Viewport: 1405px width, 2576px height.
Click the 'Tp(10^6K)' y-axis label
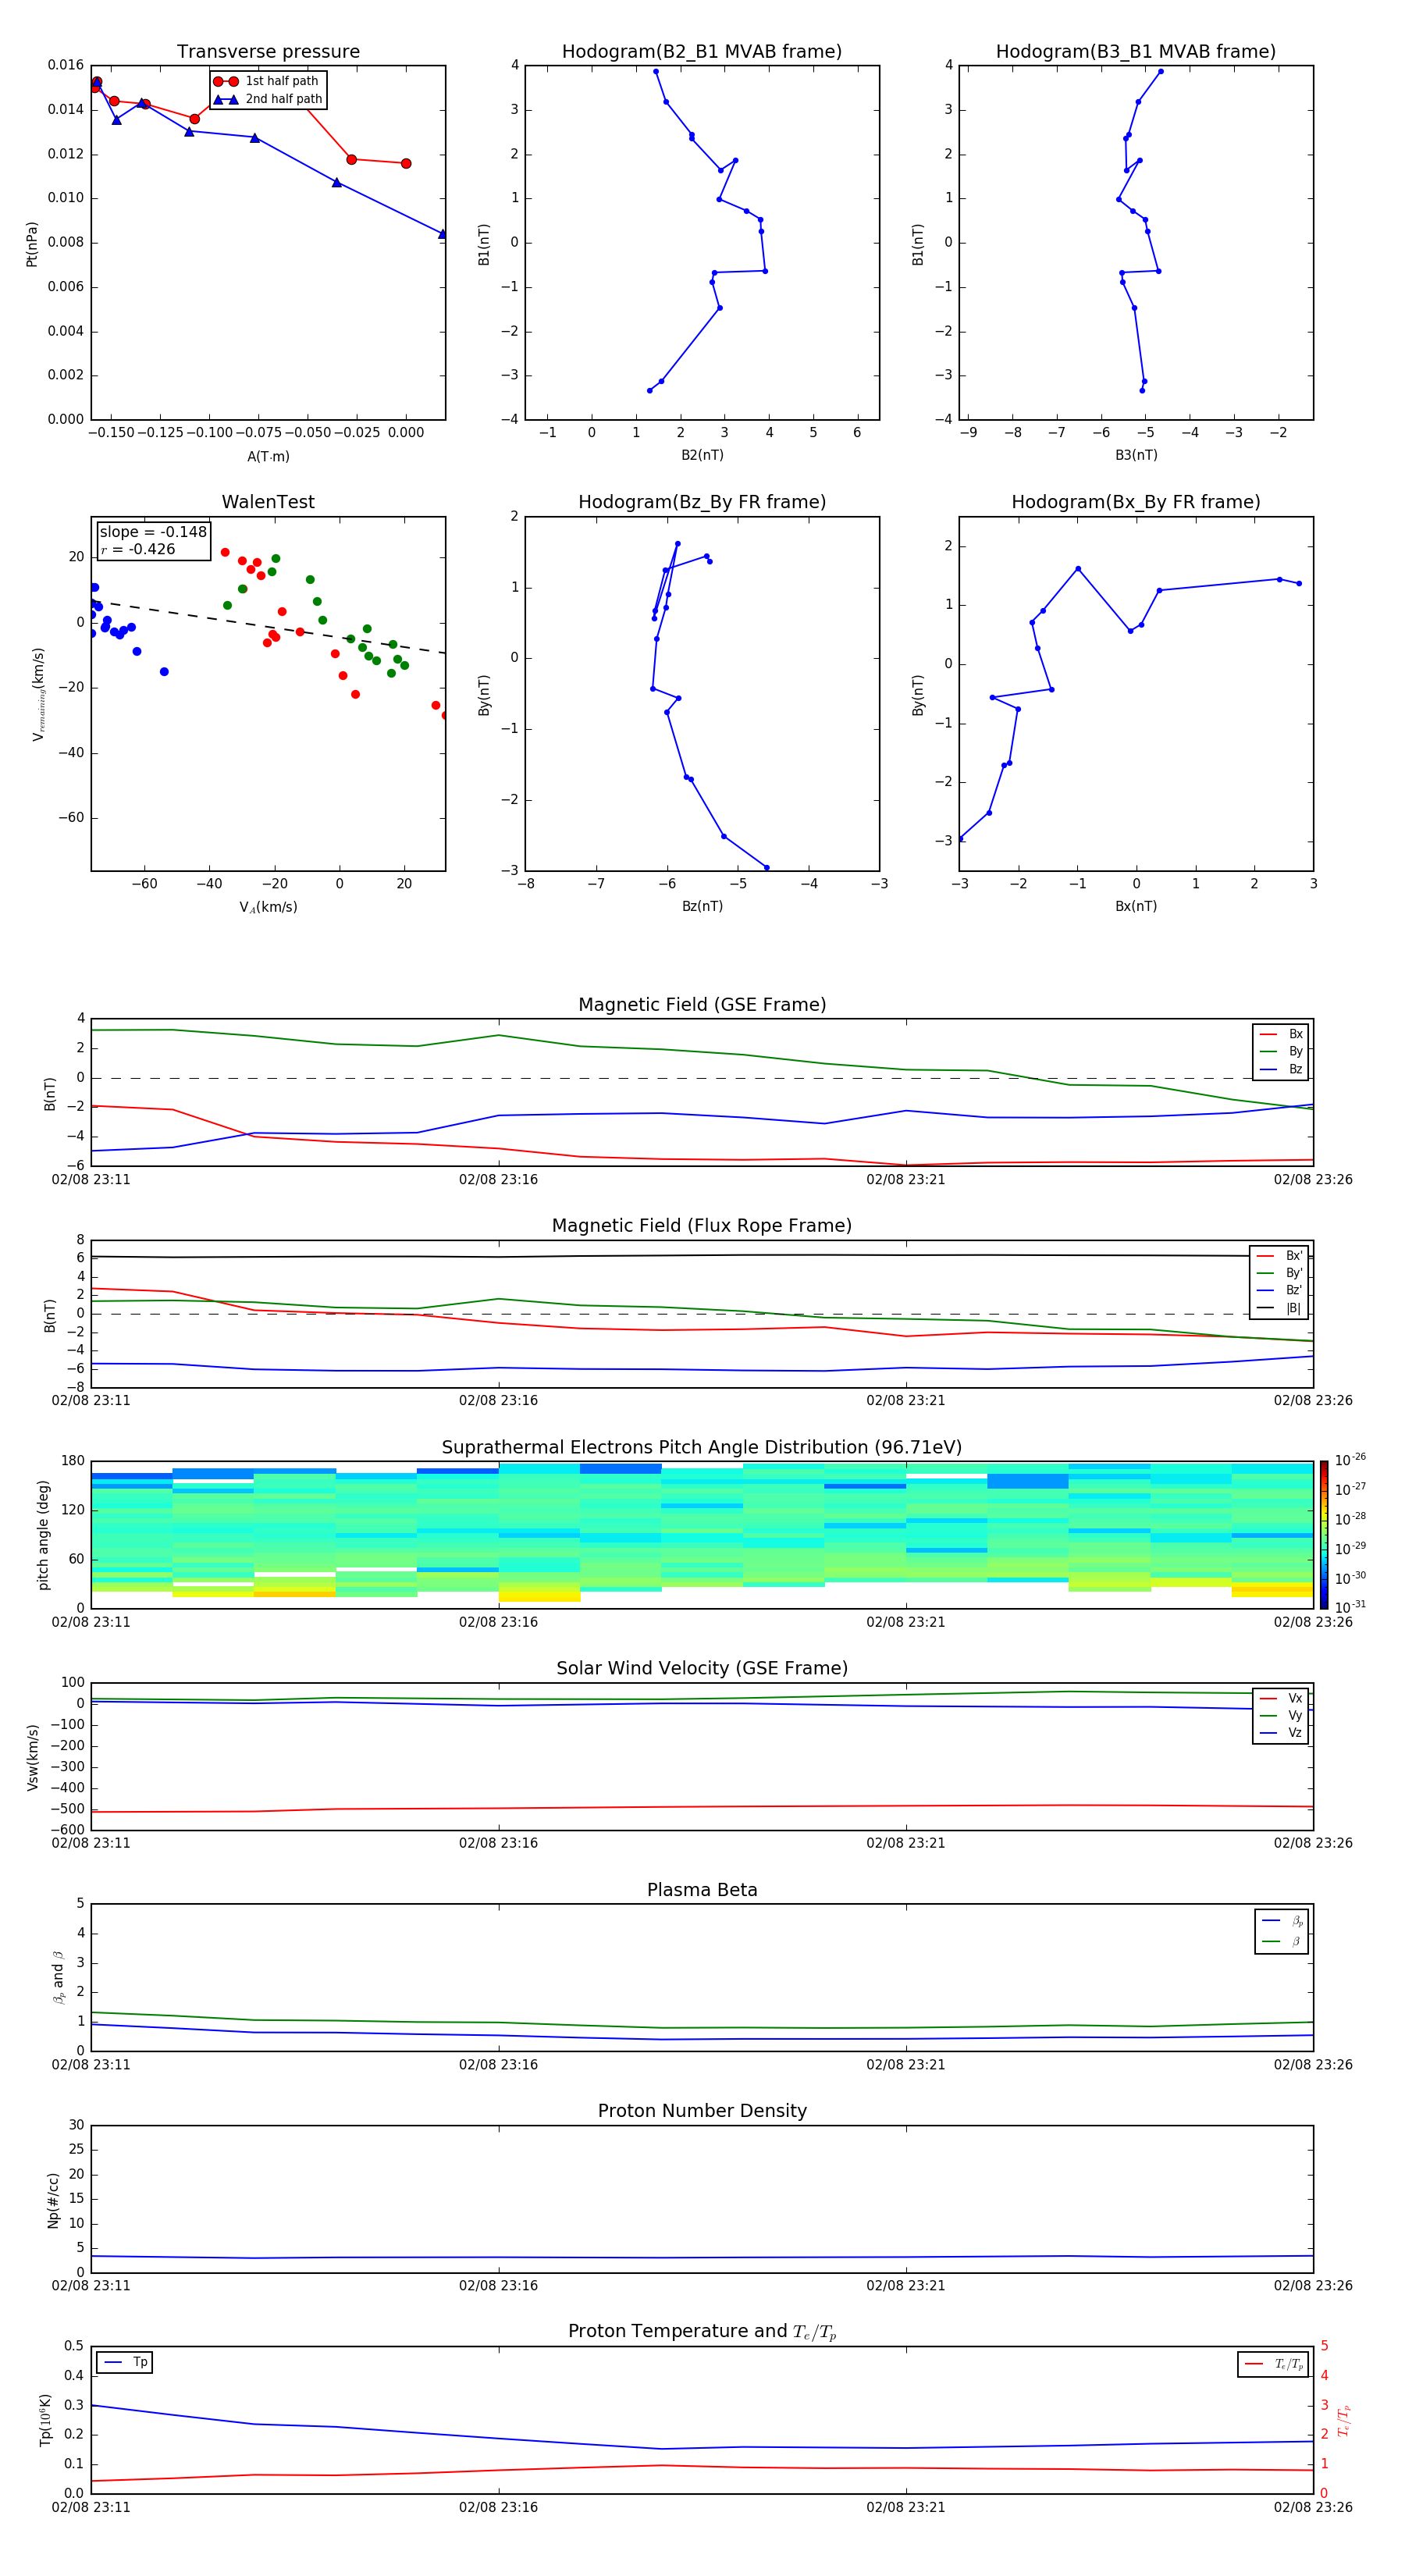(x=45, y=2421)
